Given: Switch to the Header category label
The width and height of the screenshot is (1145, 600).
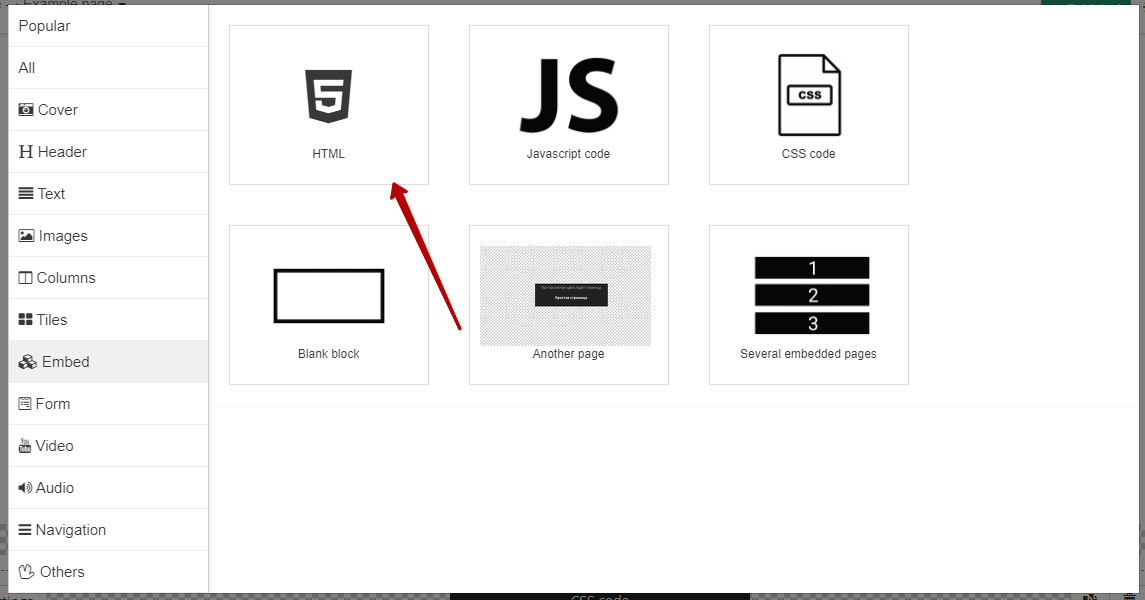Looking at the screenshot, I should pos(62,152).
